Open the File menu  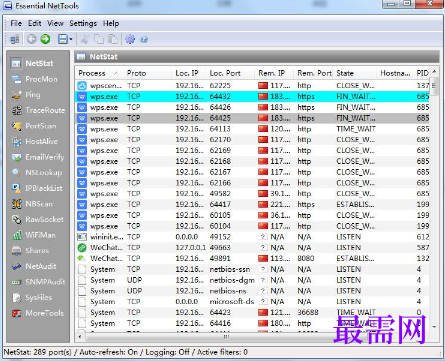point(16,23)
